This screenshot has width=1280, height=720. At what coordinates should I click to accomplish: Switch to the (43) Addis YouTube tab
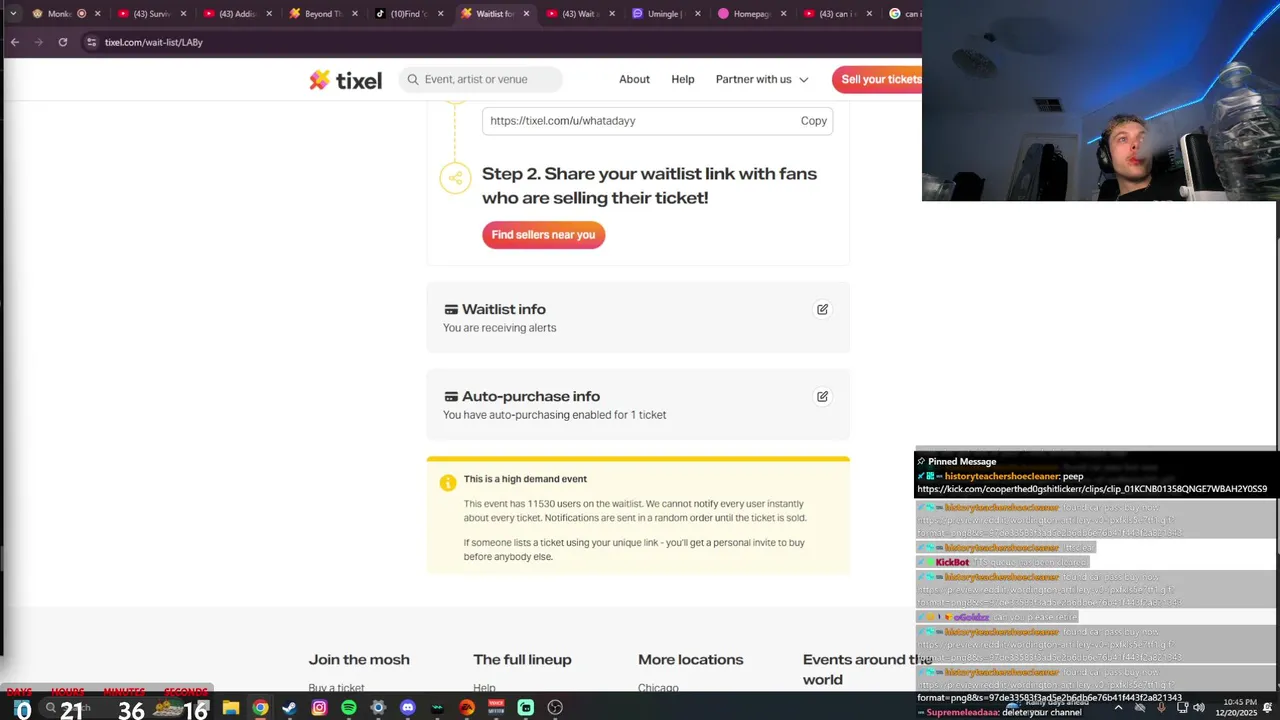pyautogui.click(x=236, y=14)
